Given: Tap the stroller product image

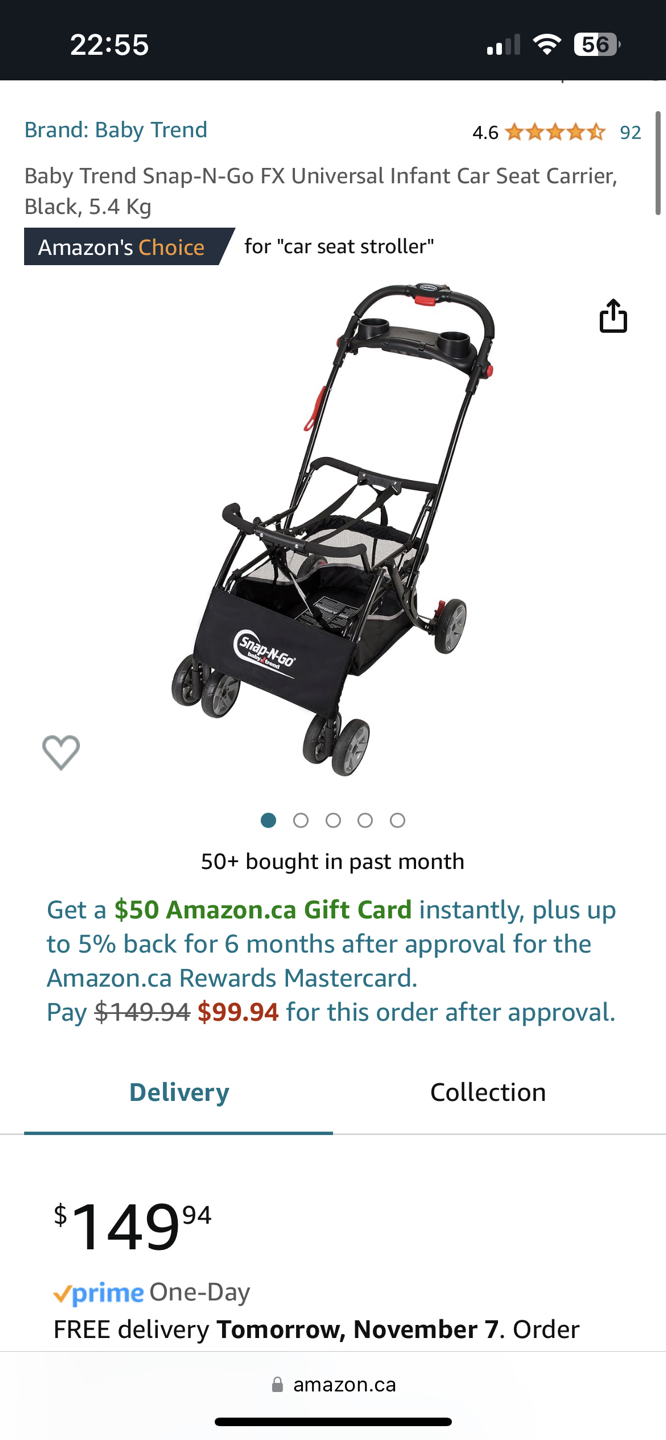Looking at the screenshot, I should (x=333, y=530).
